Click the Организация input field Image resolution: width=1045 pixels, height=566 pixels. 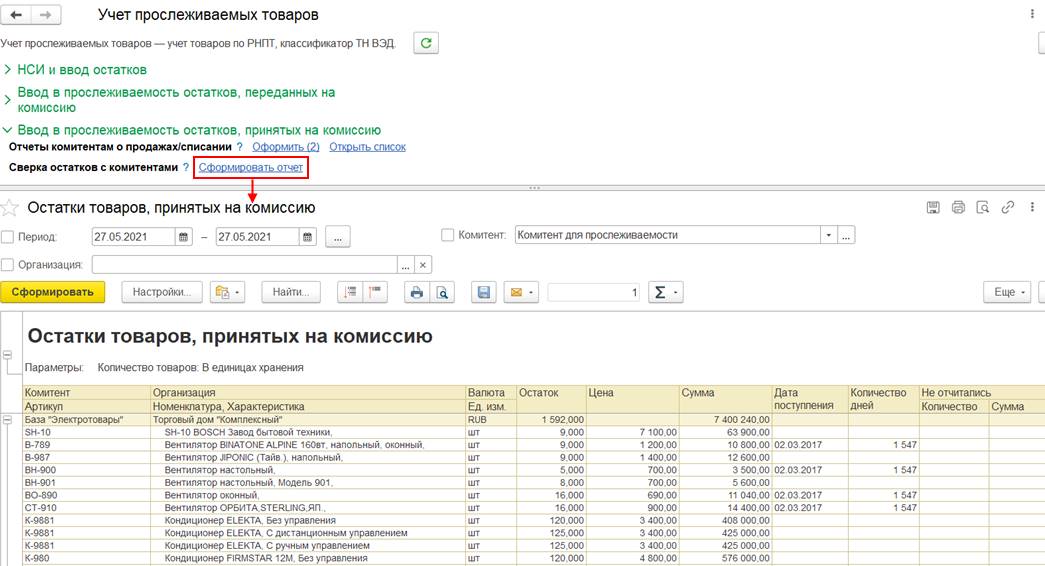[x=245, y=265]
